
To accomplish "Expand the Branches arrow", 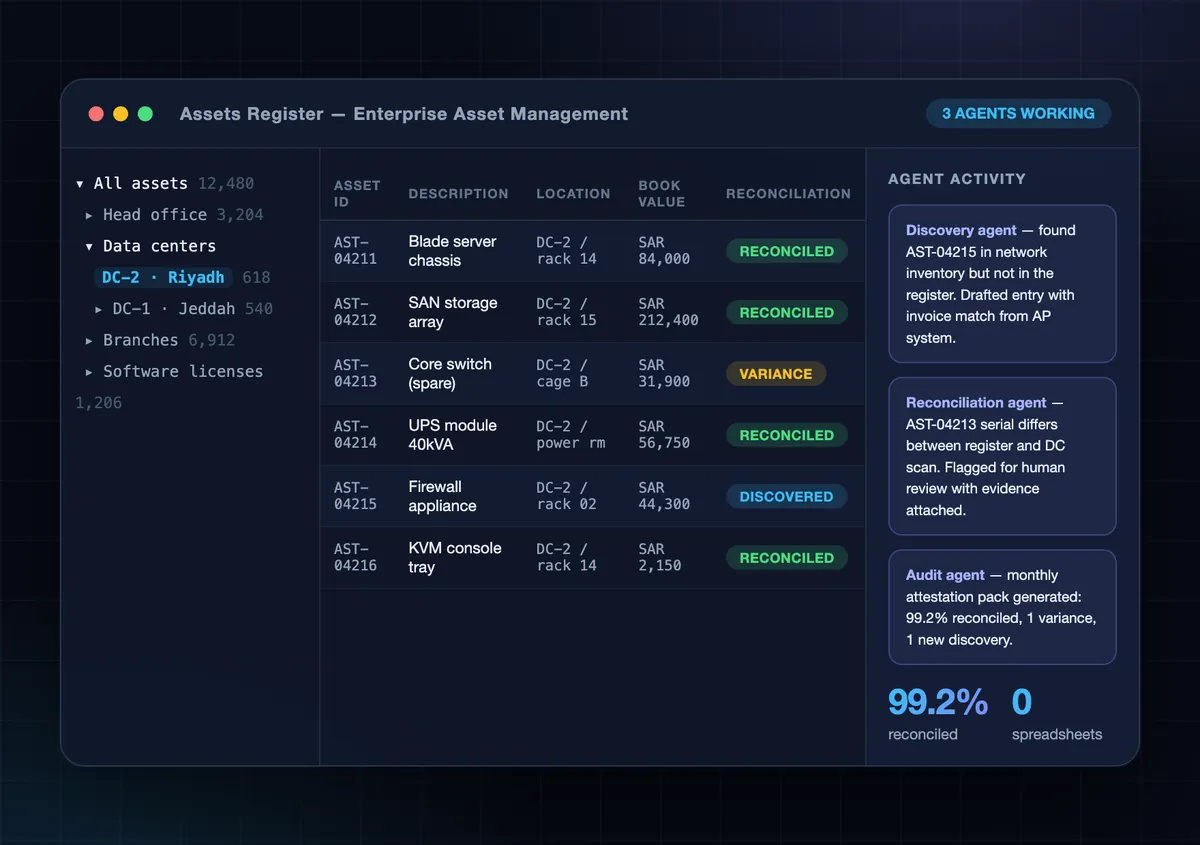I will 89,340.
